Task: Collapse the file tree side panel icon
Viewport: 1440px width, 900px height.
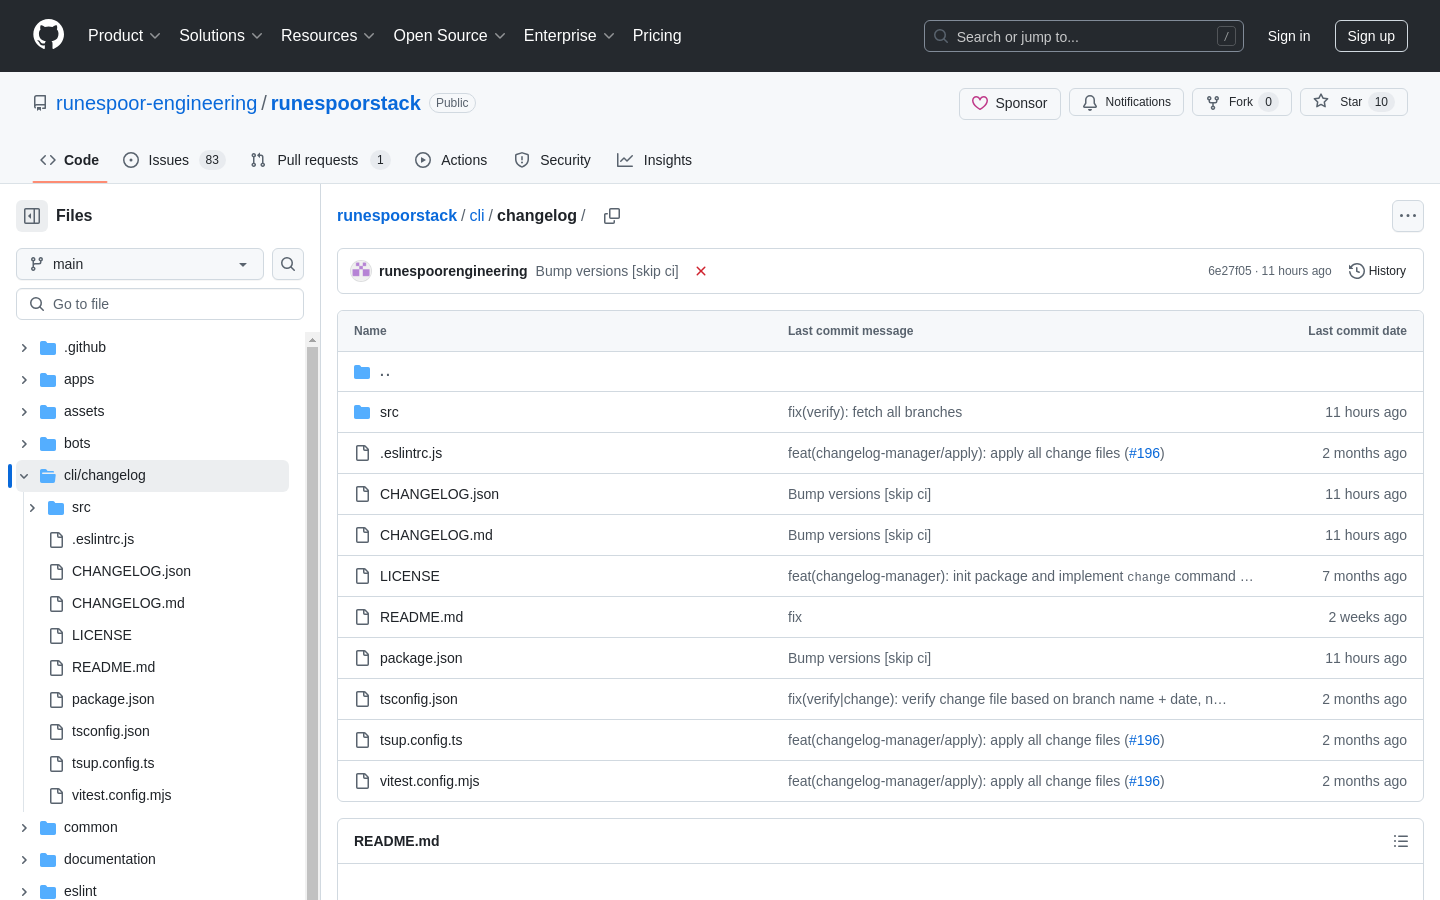Action: tap(32, 216)
